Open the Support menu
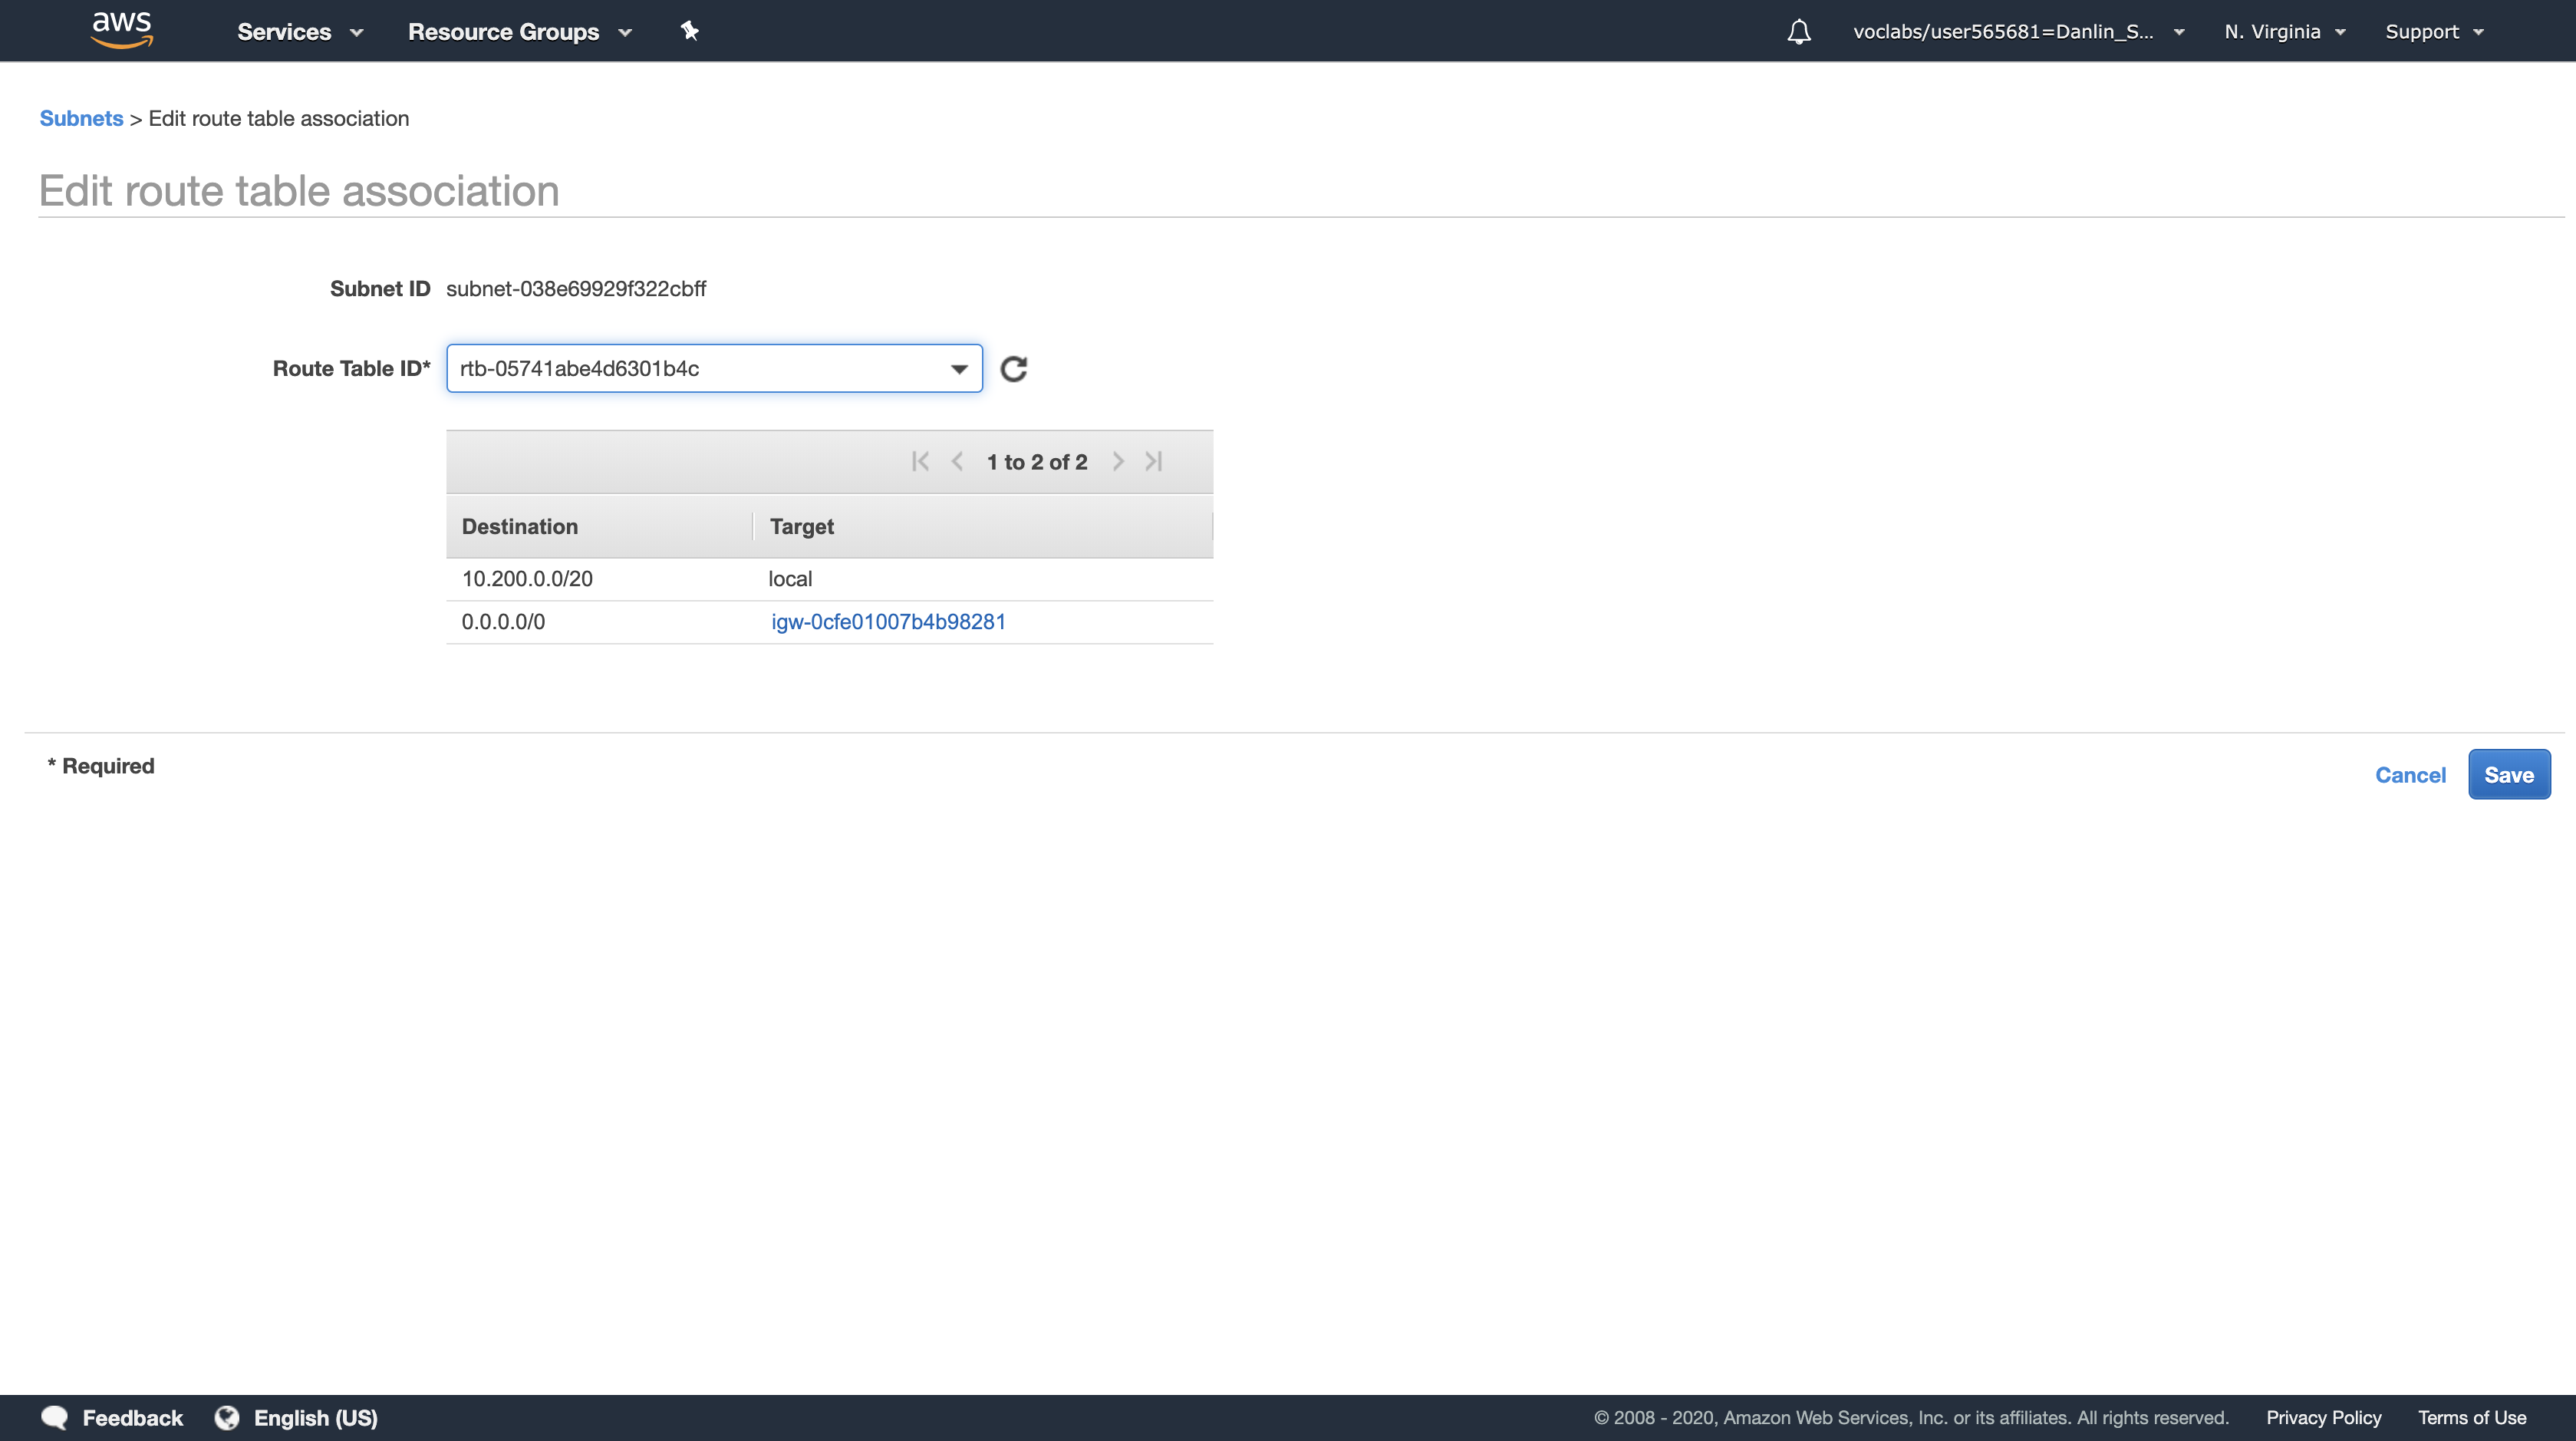Screen dimensions: 2576x1441 [2433, 32]
